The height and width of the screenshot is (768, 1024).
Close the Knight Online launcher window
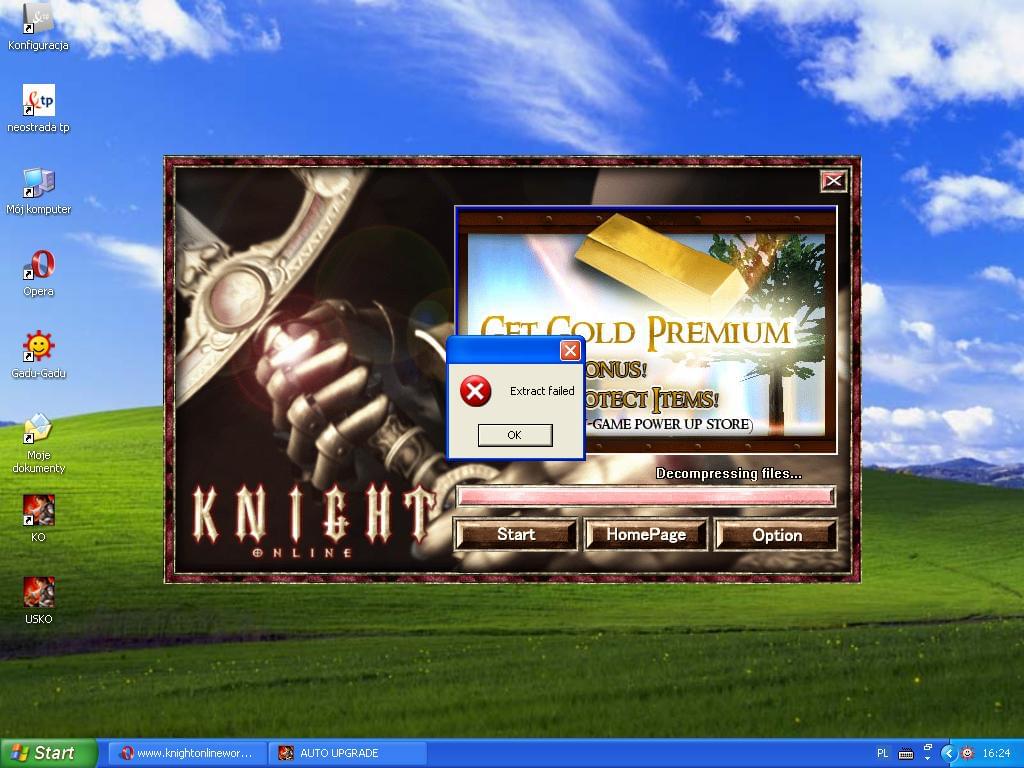coord(833,181)
